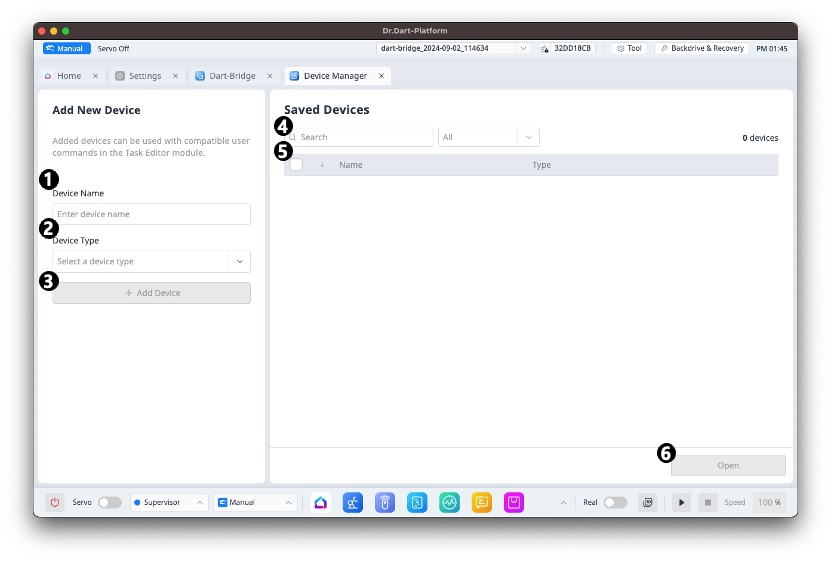The width and height of the screenshot is (831, 561).
Task: Check the select-all checkbox in Saved Devices header
Action: click(x=296, y=165)
